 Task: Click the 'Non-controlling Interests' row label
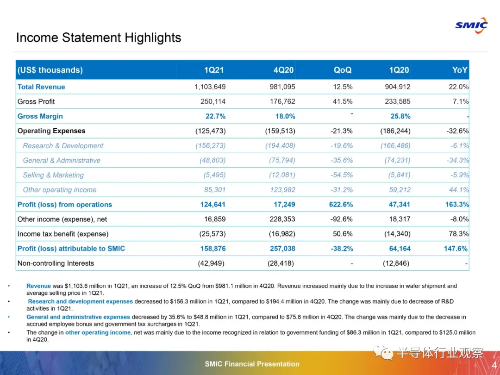(56, 263)
